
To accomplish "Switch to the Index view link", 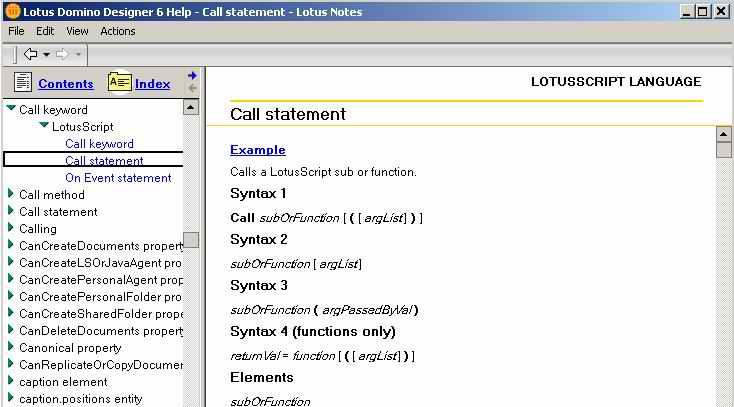I will tap(152, 84).
